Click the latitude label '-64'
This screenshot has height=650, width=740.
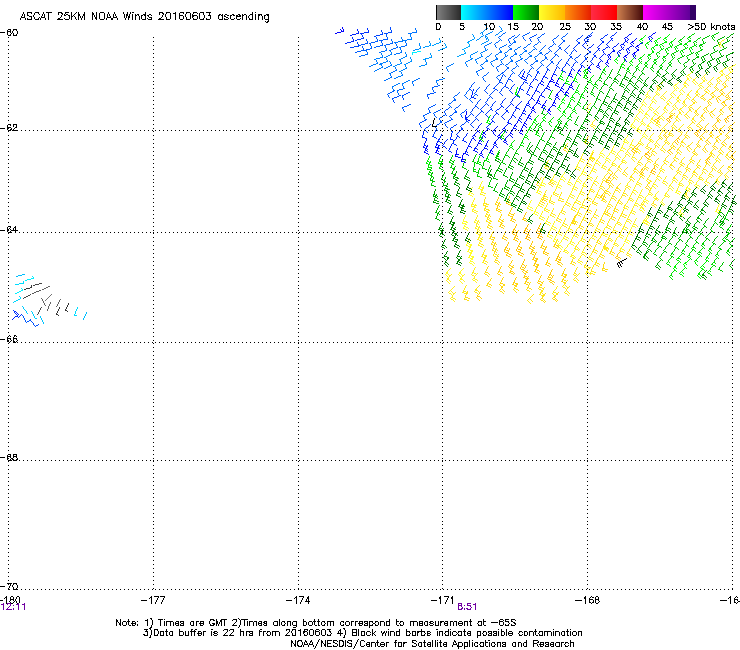[x=9, y=230]
